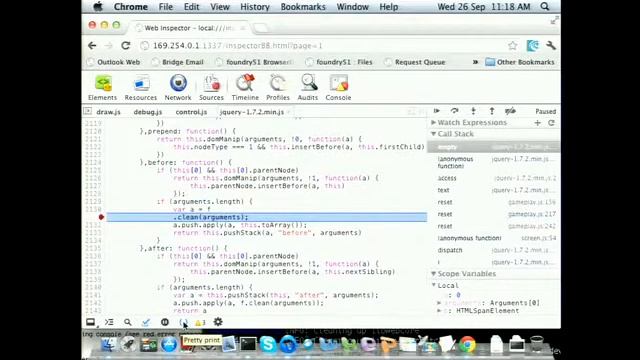The height and width of the screenshot is (360, 640).
Task: Close the jquery-1.7.2.min.js tab
Action: [x=289, y=112]
